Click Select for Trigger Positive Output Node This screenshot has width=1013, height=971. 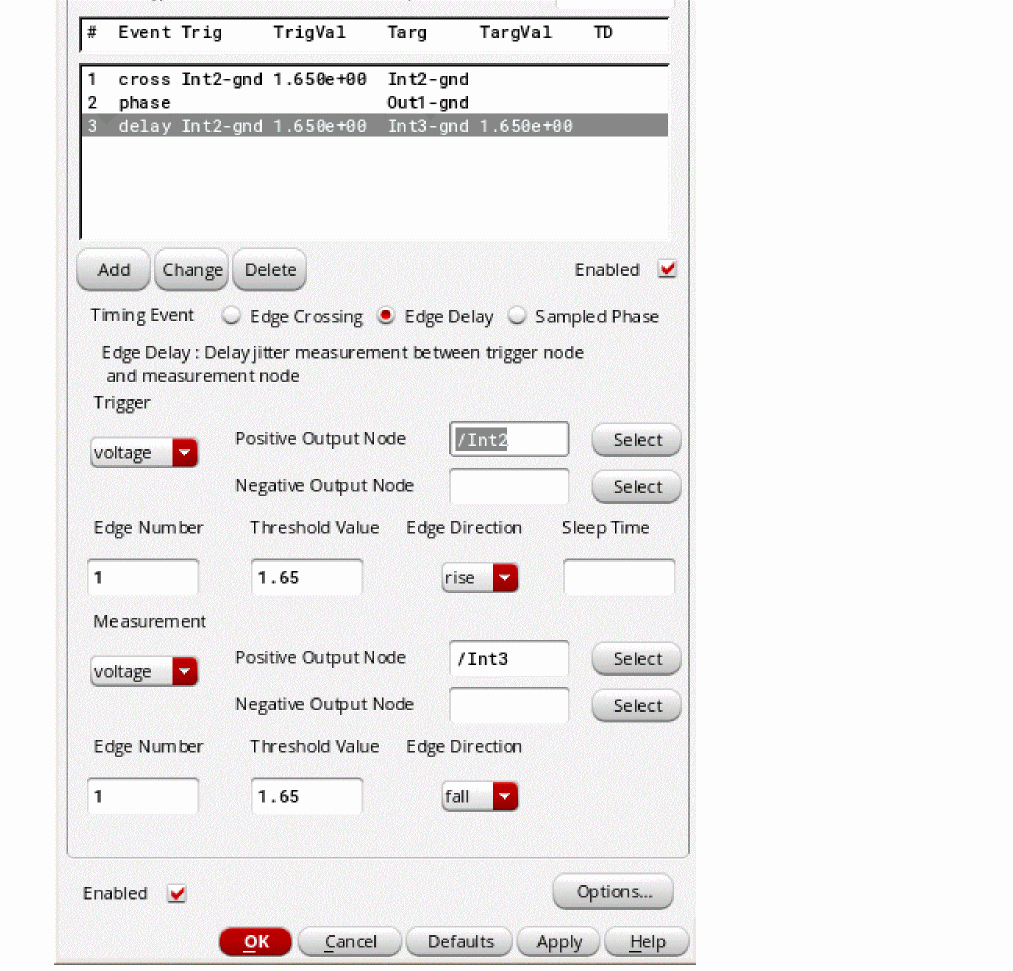point(637,440)
